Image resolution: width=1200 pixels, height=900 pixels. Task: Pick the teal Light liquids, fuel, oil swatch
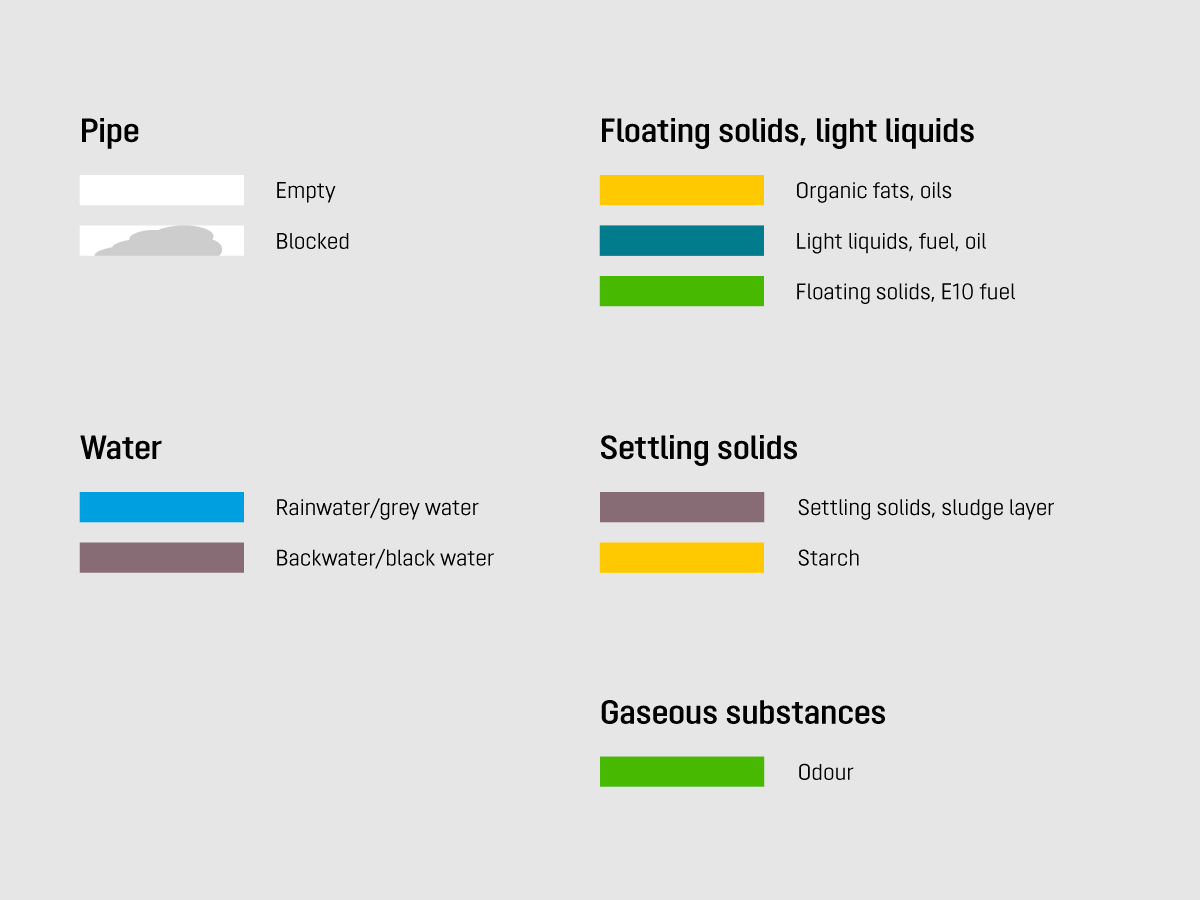681,241
